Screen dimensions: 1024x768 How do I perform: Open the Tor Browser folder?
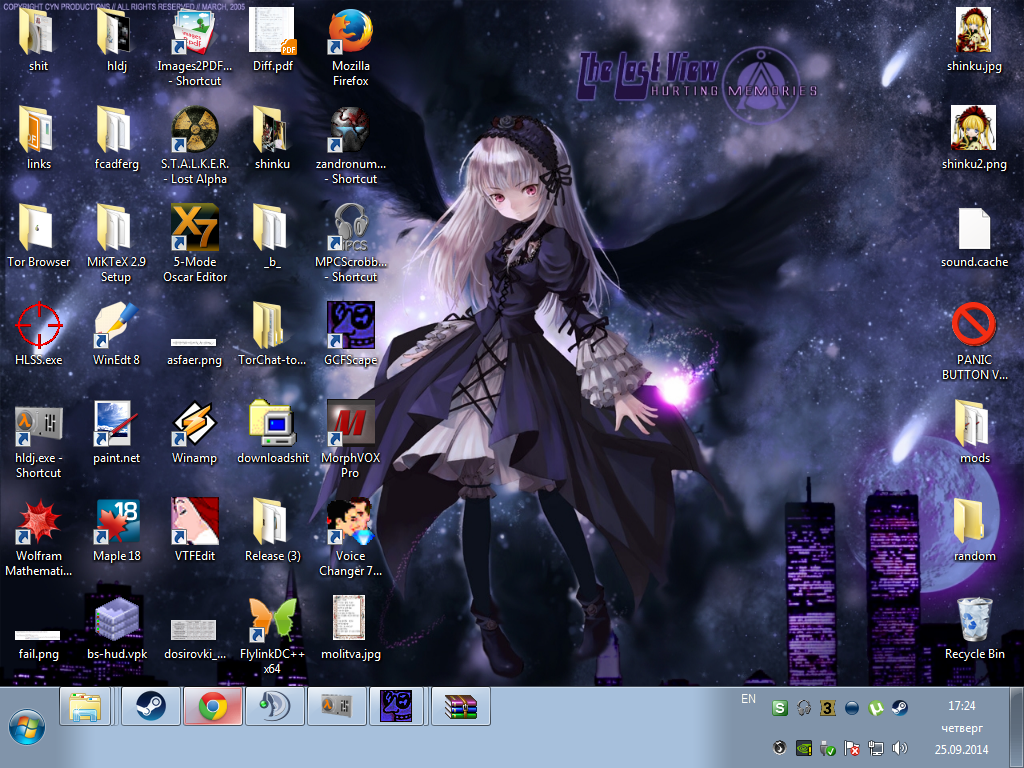38,228
